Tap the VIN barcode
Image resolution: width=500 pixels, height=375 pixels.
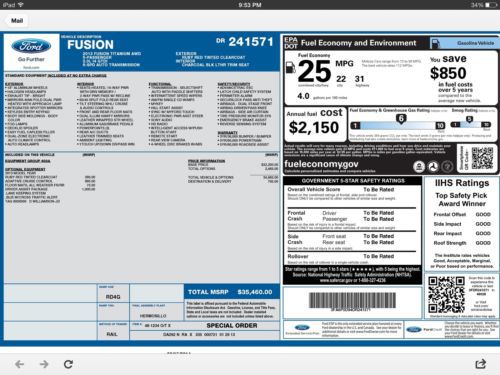[352, 300]
